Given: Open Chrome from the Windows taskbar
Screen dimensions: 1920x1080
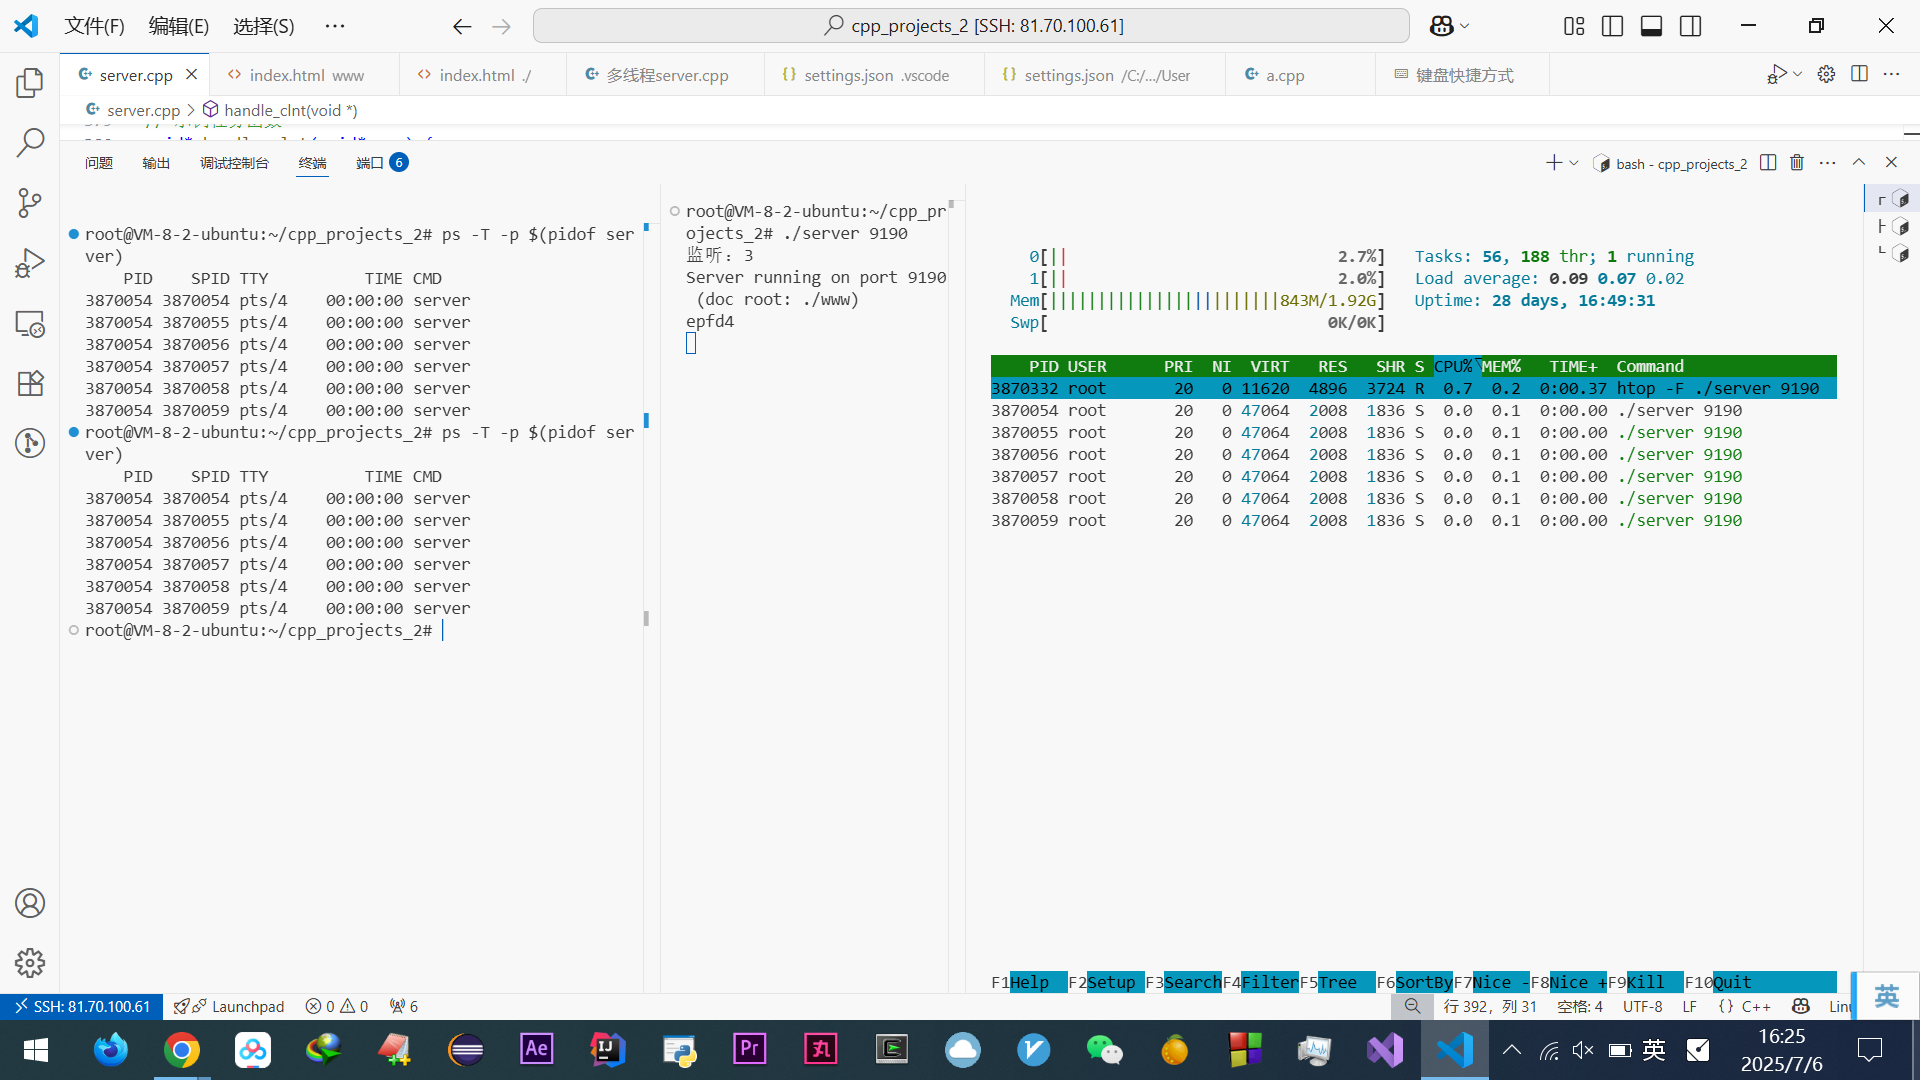Looking at the screenshot, I should pos(182,1050).
